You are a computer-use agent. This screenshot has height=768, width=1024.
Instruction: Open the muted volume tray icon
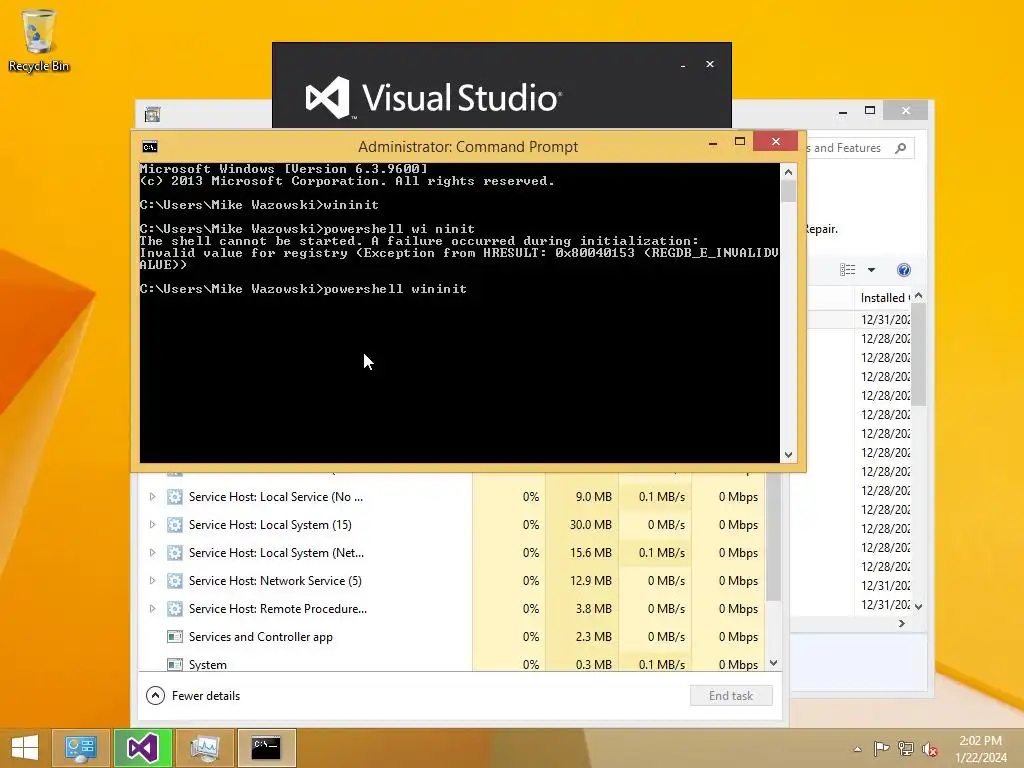930,748
